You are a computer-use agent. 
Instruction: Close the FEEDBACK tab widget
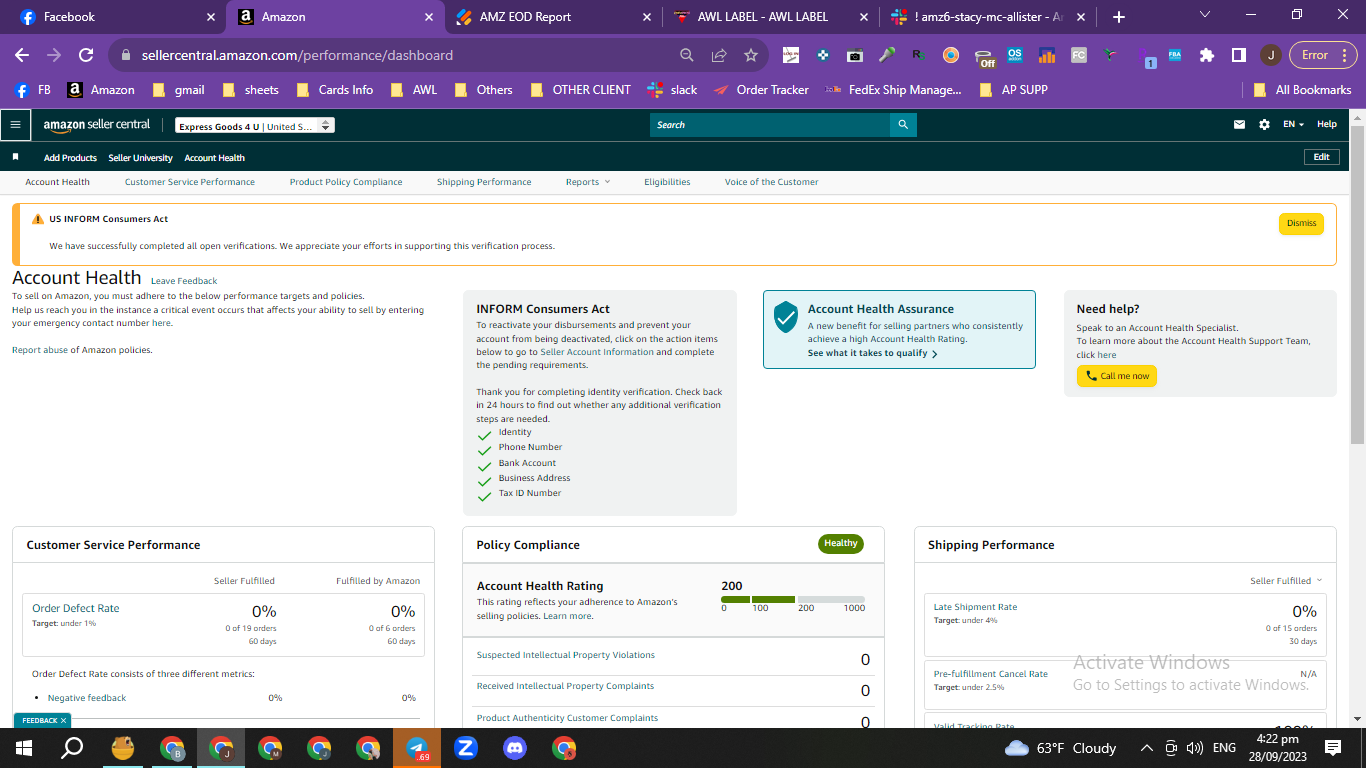[63, 720]
